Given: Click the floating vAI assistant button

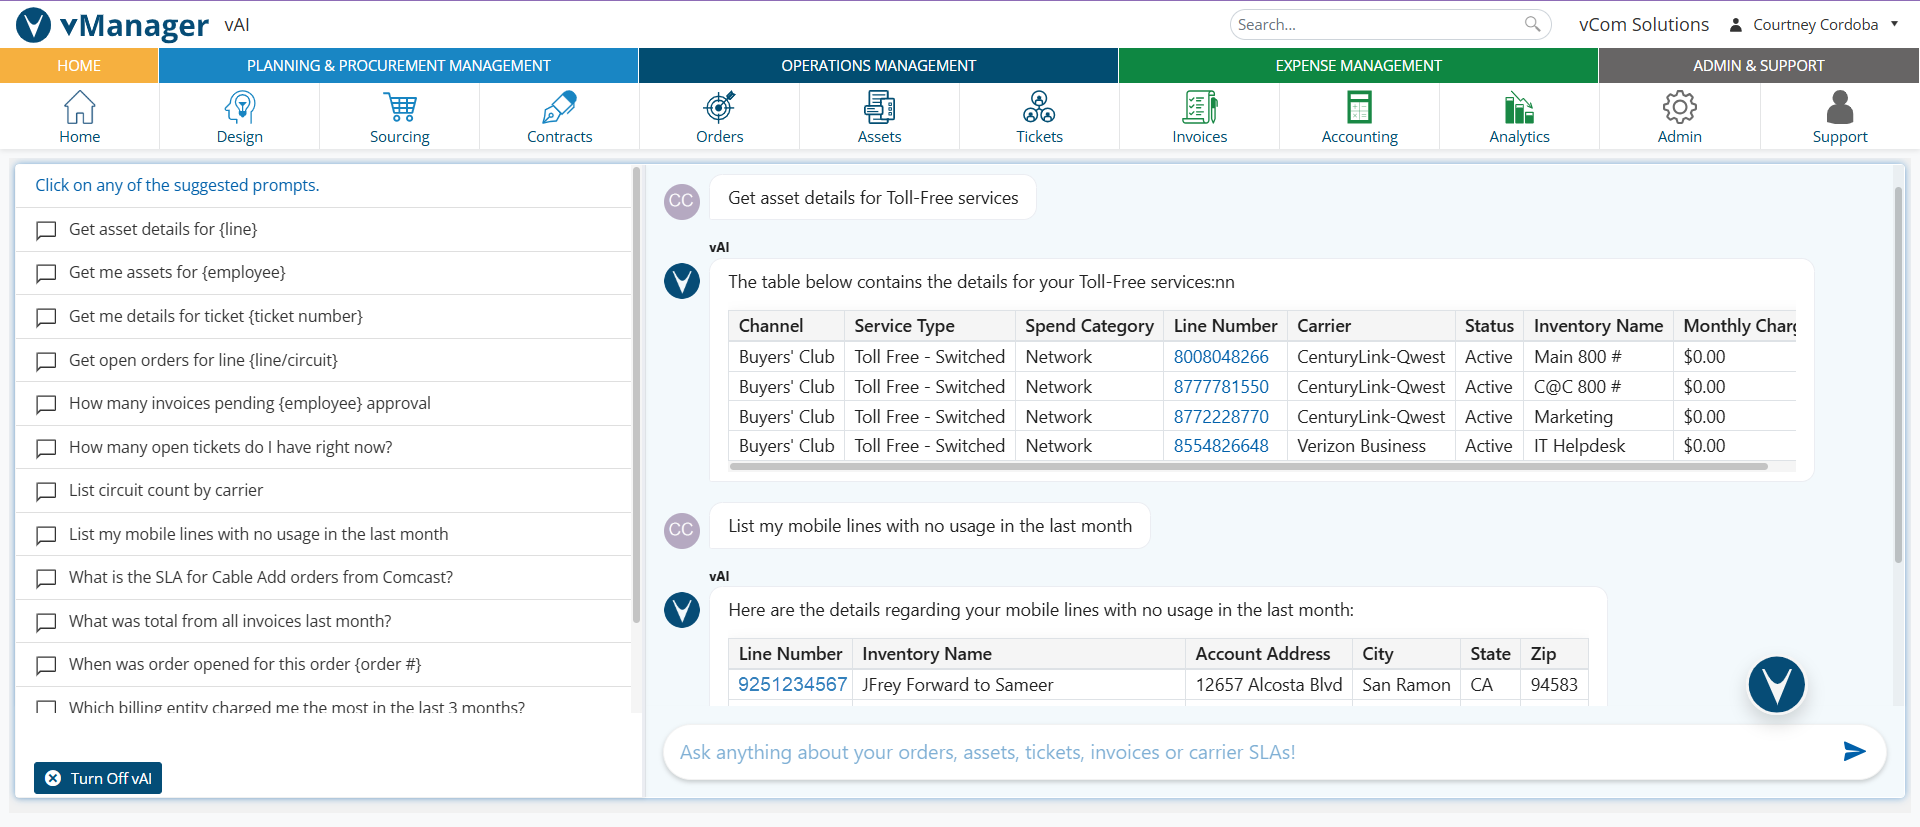Looking at the screenshot, I should point(1776,685).
